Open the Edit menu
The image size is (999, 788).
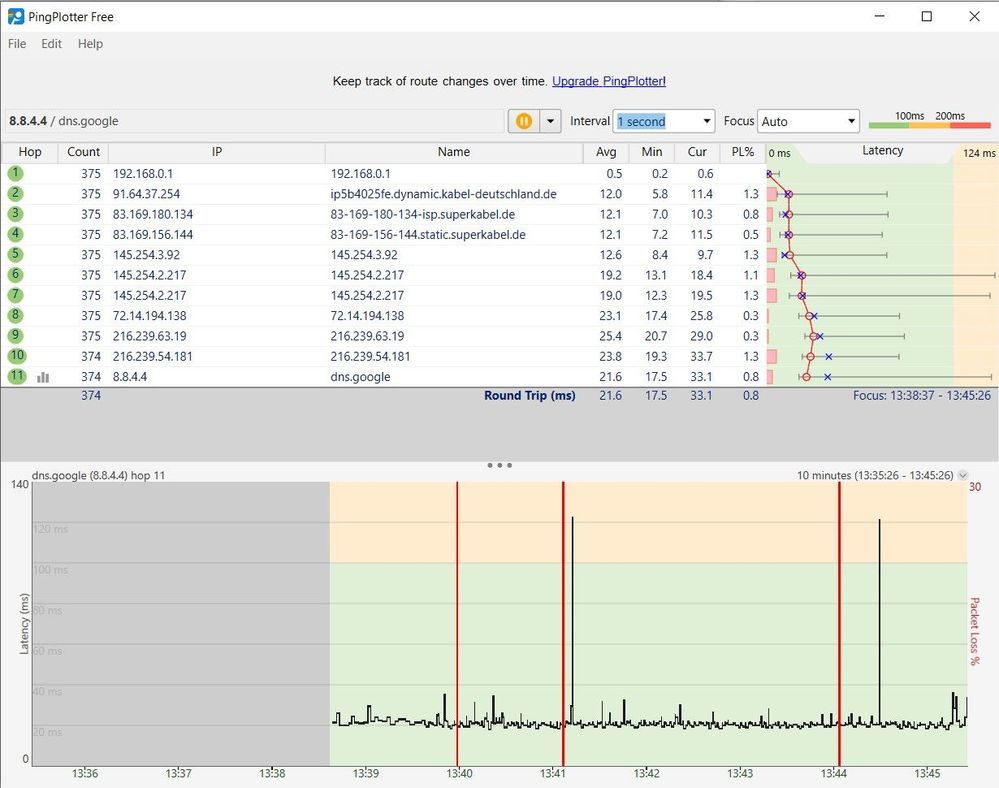click(52, 44)
